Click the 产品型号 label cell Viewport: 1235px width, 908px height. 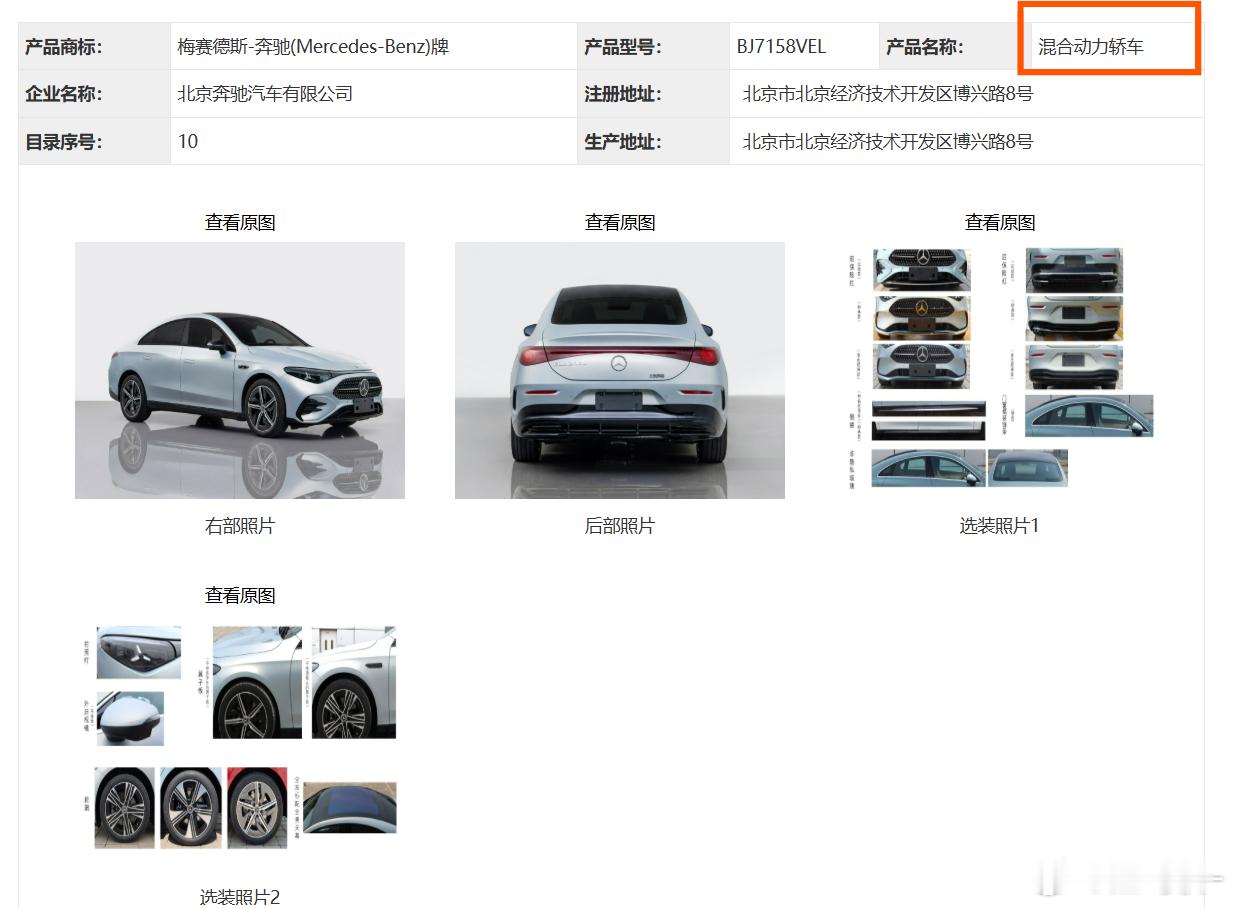pos(654,47)
